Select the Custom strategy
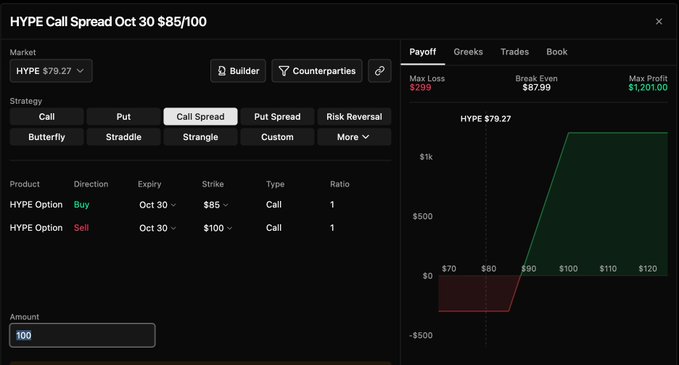 click(x=277, y=137)
